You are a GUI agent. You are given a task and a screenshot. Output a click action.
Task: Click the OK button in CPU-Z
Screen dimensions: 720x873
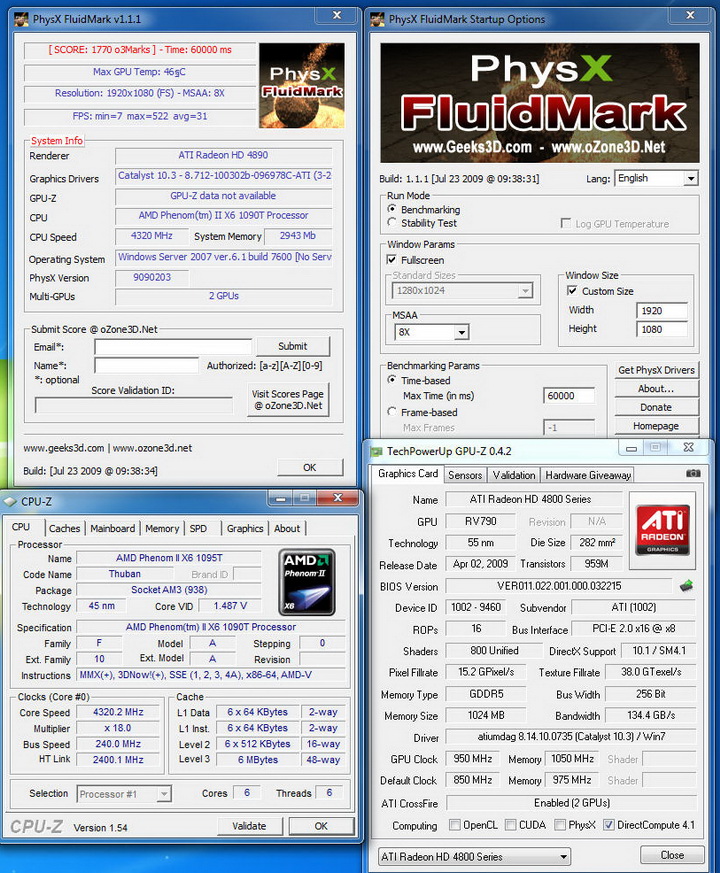321,826
